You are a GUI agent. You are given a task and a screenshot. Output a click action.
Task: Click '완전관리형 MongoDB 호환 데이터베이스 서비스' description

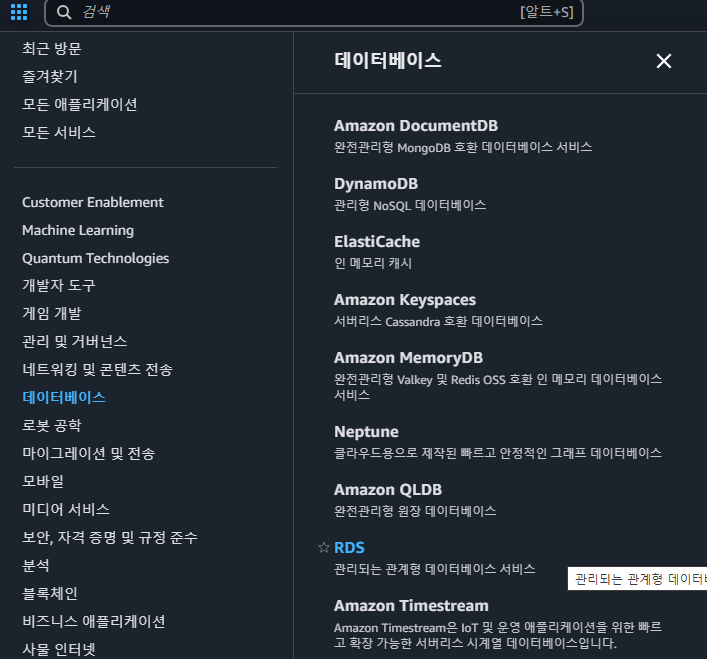463,147
